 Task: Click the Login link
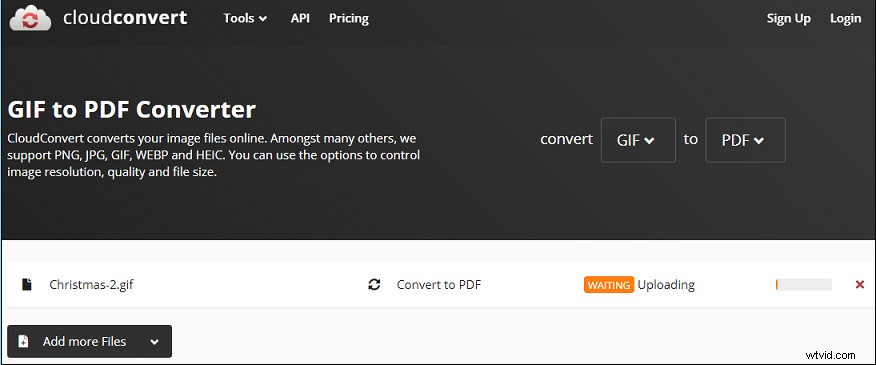[x=845, y=18]
